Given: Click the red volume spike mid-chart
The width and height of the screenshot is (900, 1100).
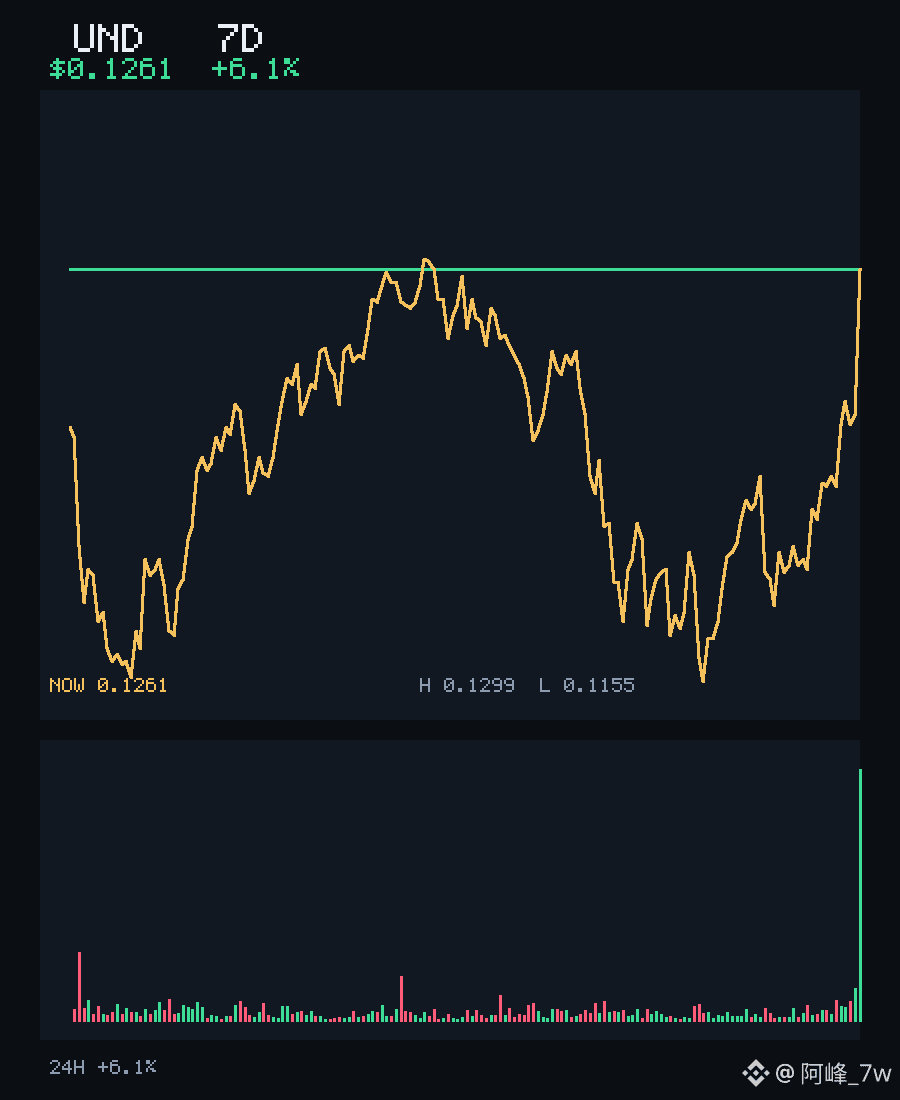Looking at the screenshot, I should pos(401,998).
